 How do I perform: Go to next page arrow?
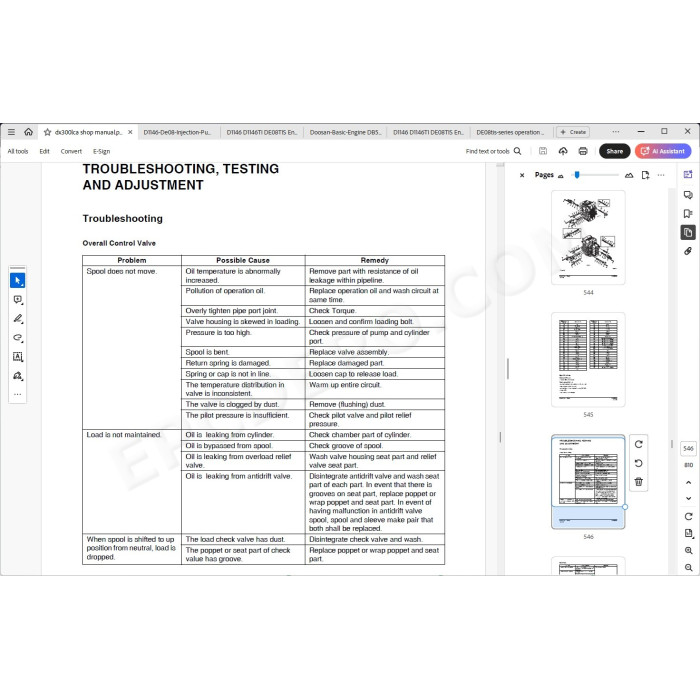pos(688,499)
